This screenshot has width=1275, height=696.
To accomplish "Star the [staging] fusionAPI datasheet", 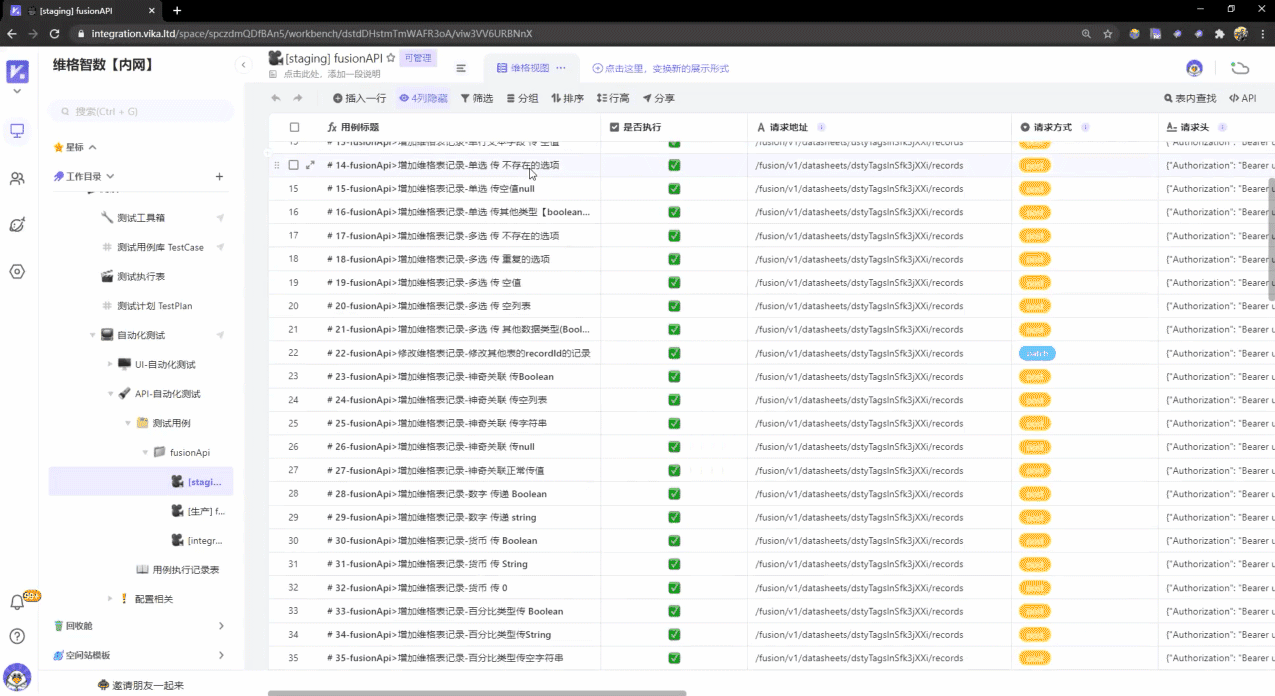I will (391, 58).
